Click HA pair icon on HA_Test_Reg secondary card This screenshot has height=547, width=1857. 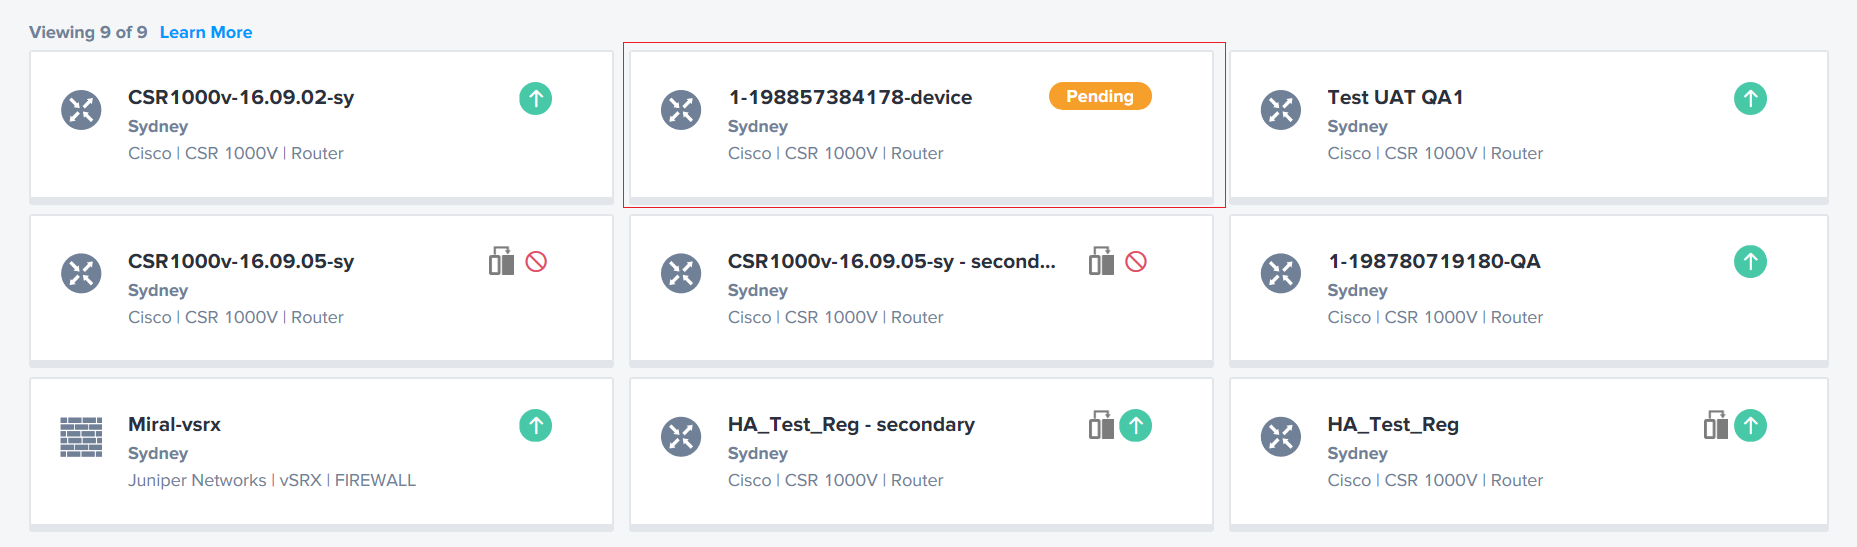[1101, 425]
